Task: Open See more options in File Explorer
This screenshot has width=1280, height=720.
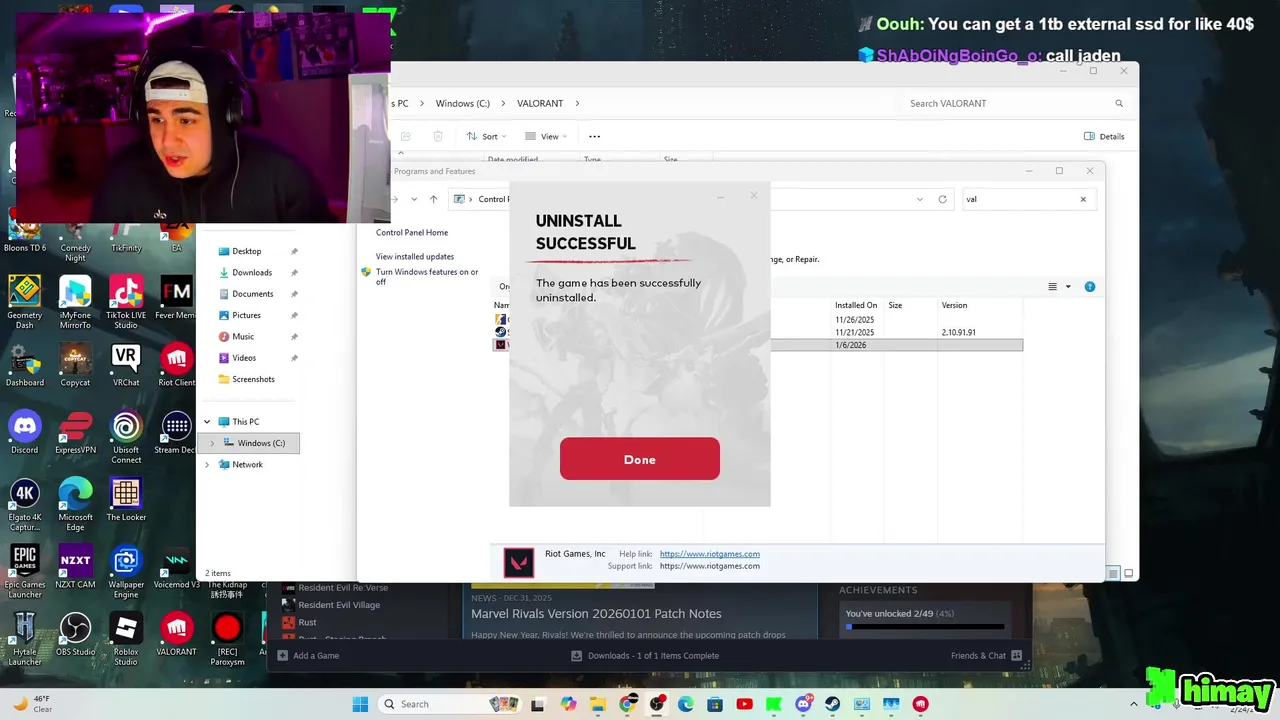Action: [x=594, y=136]
